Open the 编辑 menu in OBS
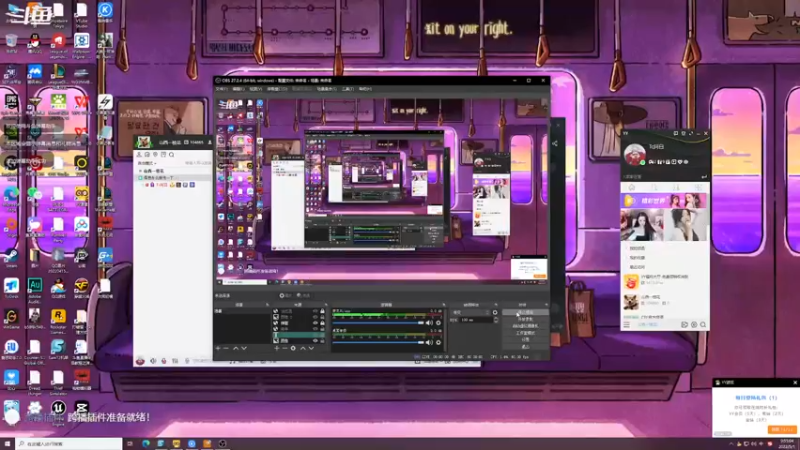The height and width of the screenshot is (450, 800). pyautogui.click(x=238, y=89)
